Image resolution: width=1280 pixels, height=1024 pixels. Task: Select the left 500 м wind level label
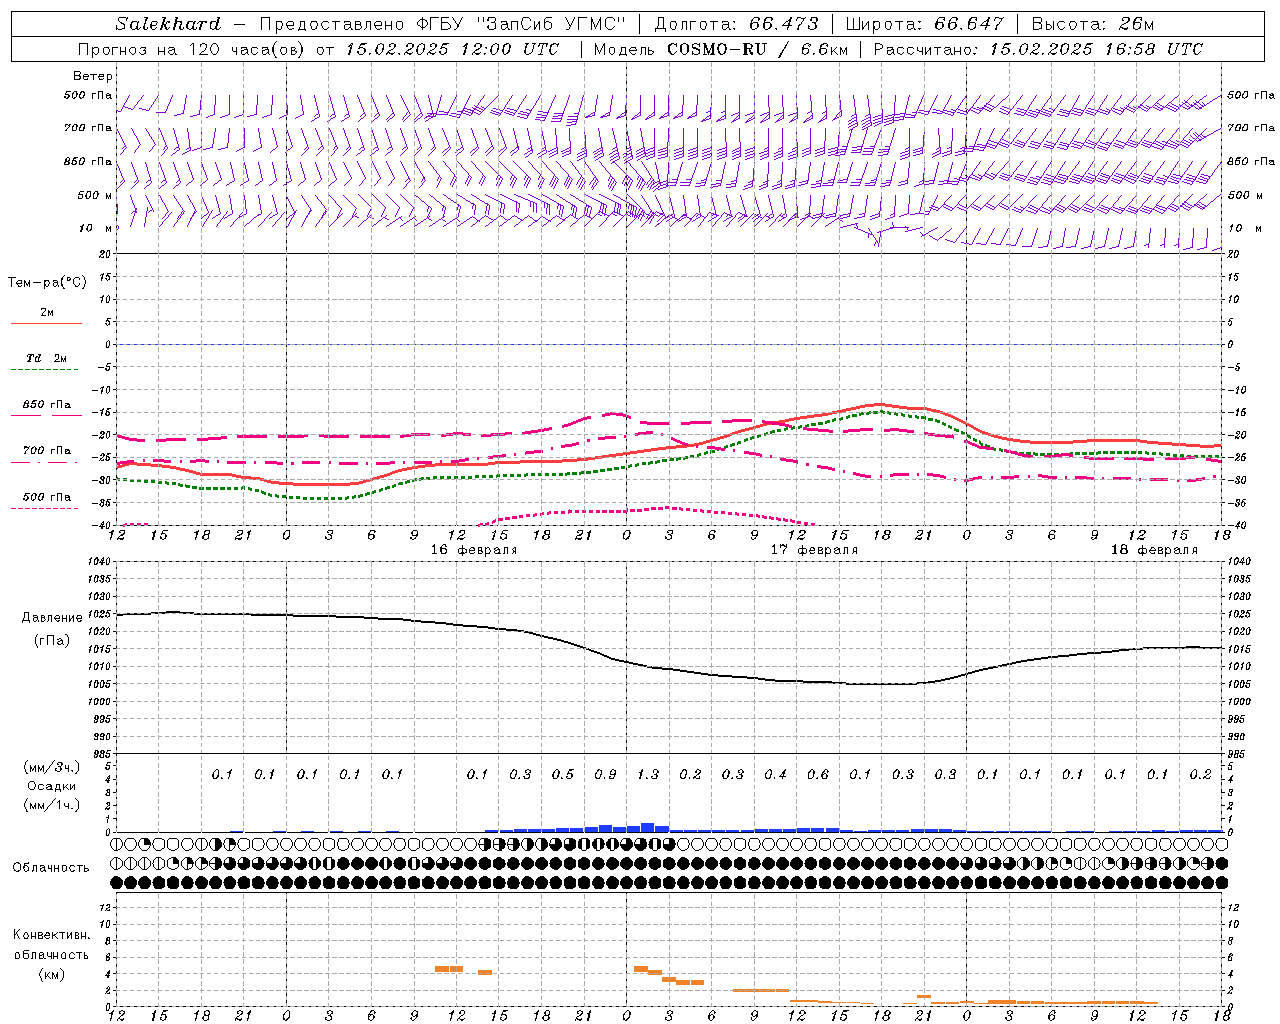[95, 195]
